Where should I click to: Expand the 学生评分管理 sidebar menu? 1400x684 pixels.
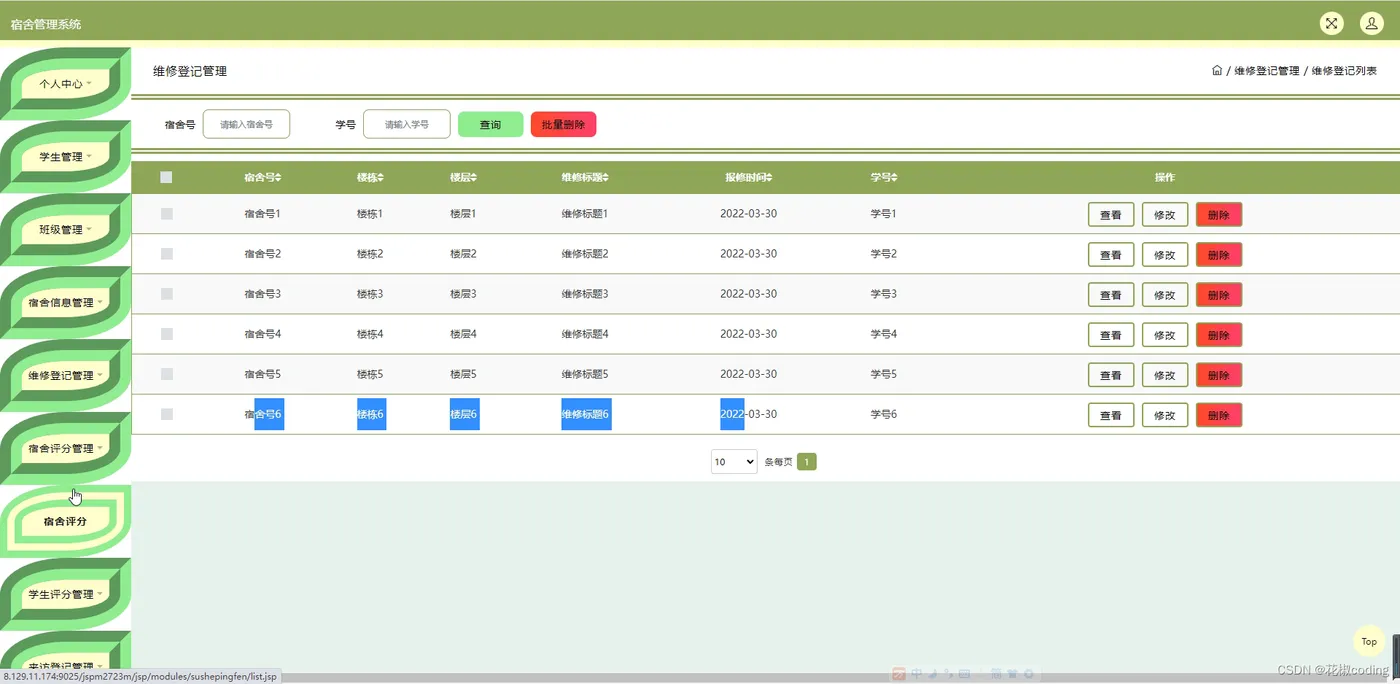tap(66, 595)
